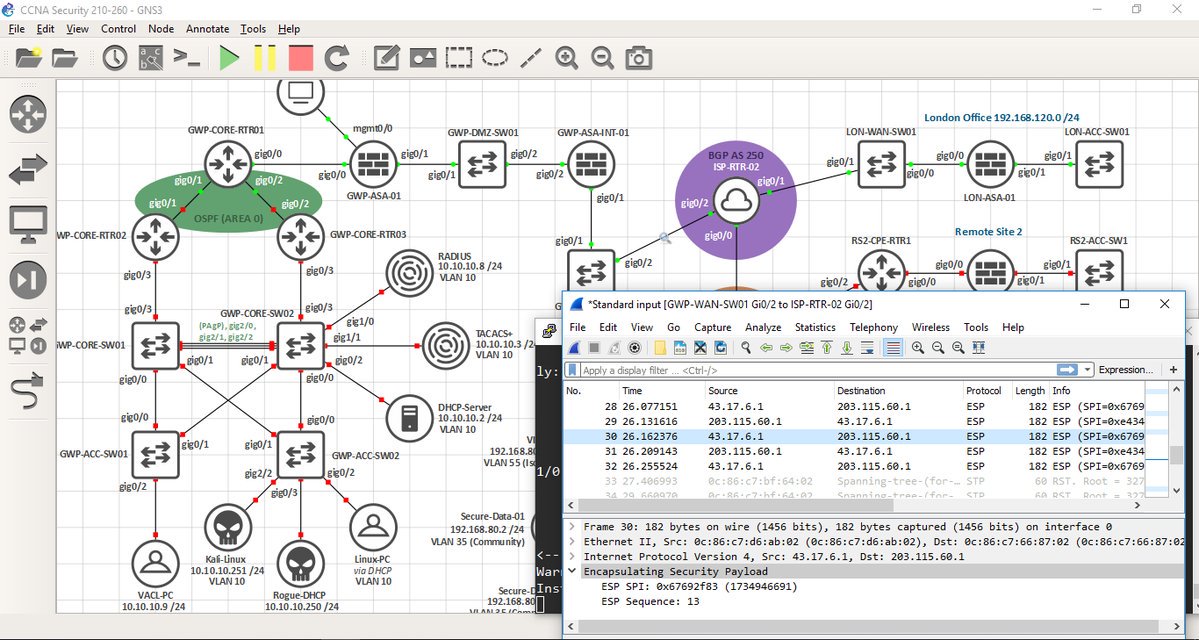Expand the Encapsulating Security Payload detail row
This screenshot has width=1199, height=640.
572,571
